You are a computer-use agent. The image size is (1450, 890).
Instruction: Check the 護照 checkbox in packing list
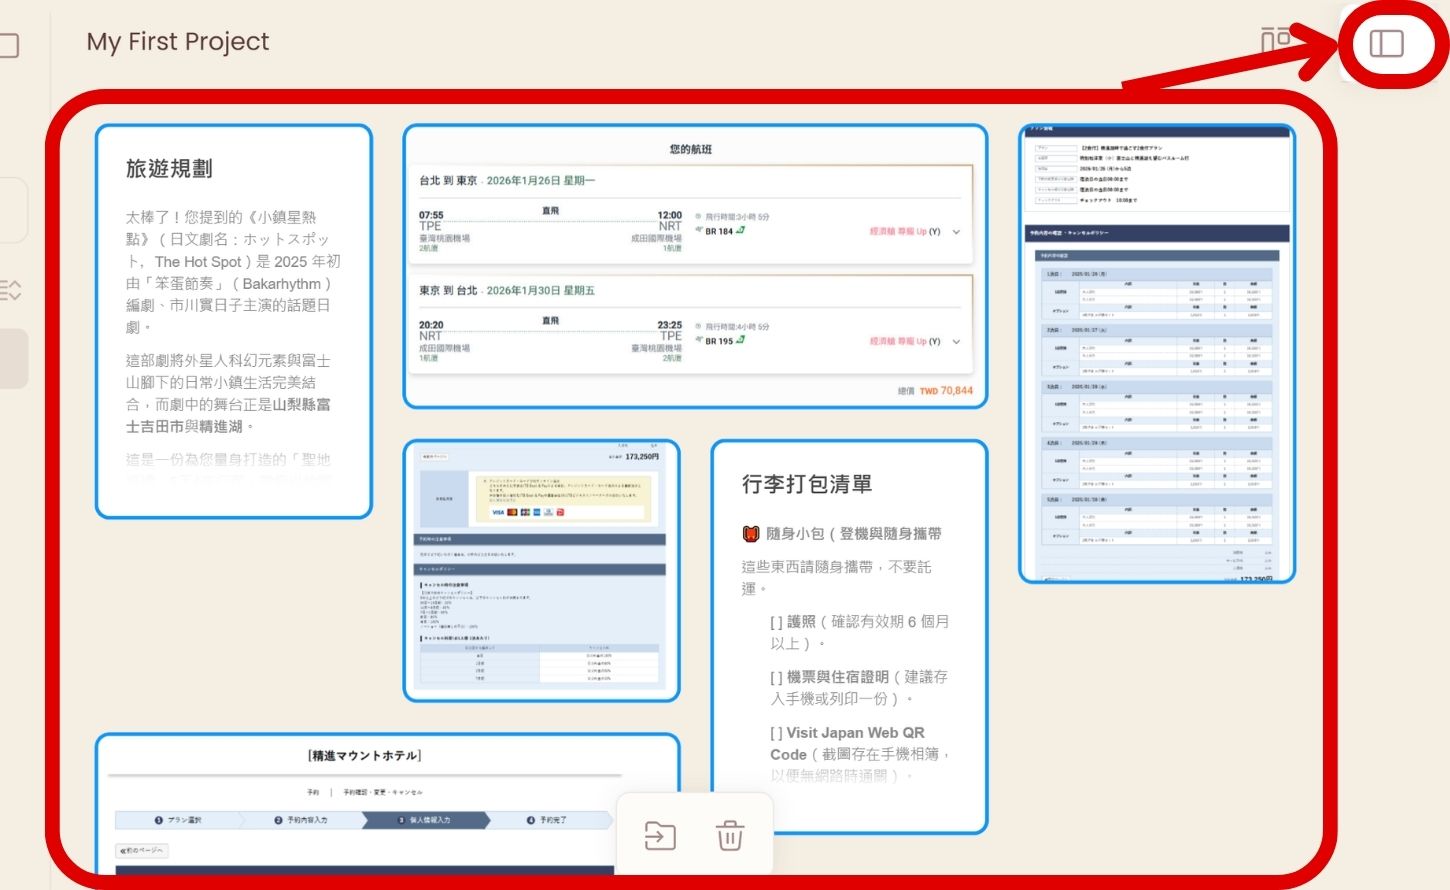tap(778, 620)
